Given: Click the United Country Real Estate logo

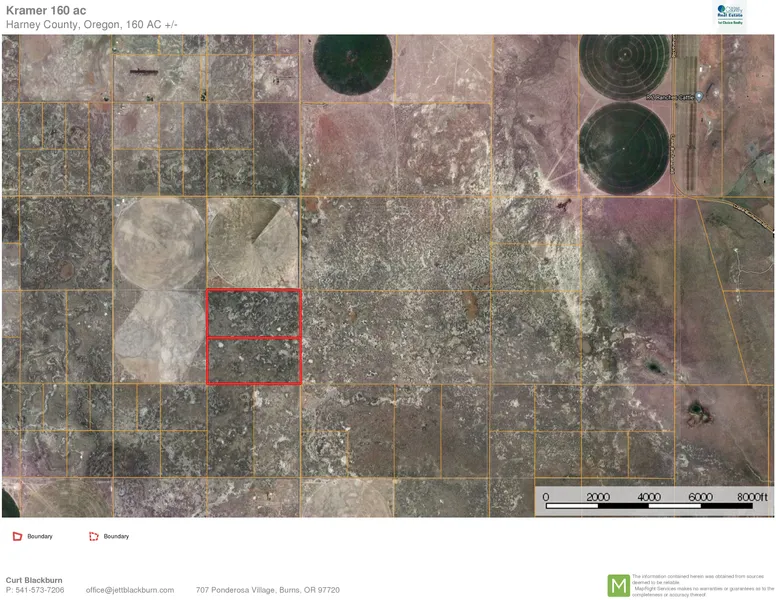Looking at the screenshot, I should pyautogui.click(x=728, y=16).
